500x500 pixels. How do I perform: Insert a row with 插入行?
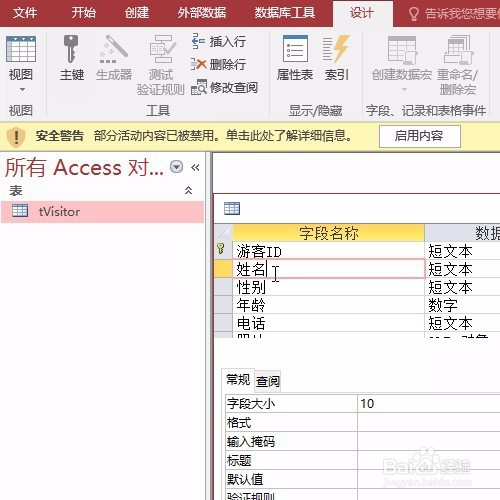click(x=219, y=42)
